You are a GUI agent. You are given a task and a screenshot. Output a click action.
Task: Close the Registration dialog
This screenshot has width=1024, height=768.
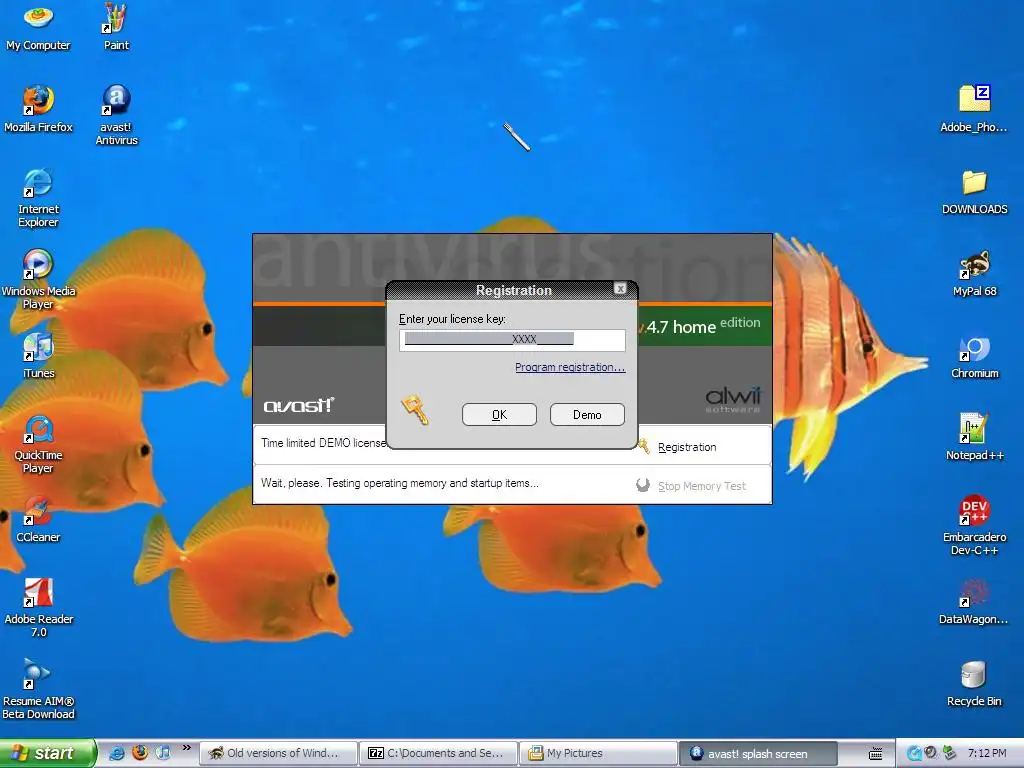point(620,289)
